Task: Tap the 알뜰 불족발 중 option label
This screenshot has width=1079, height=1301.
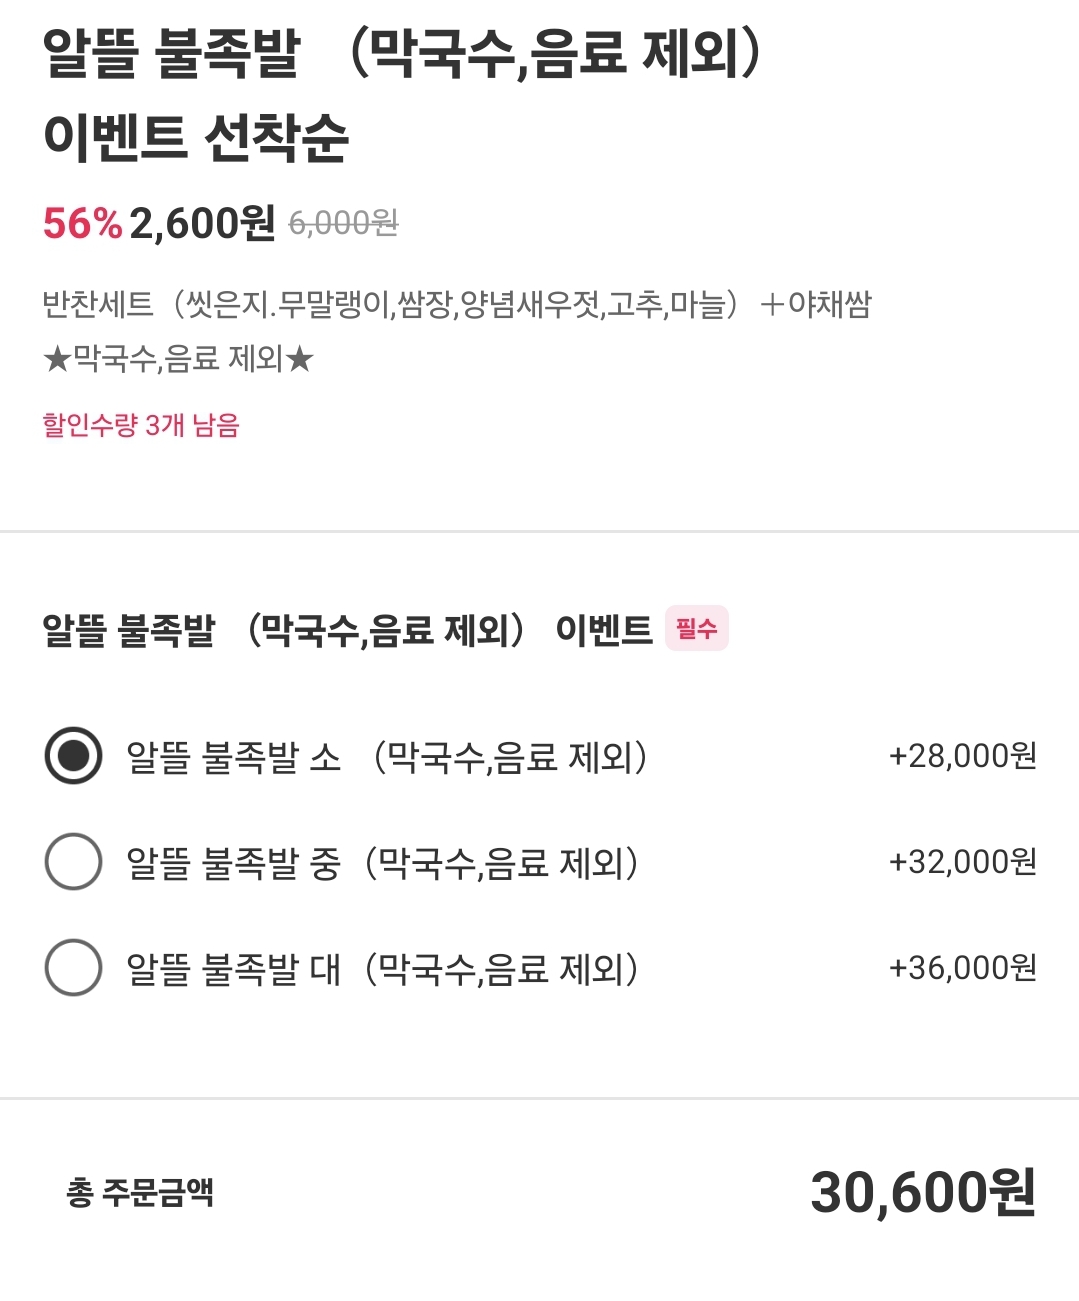Action: pyautogui.click(x=382, y=862)
